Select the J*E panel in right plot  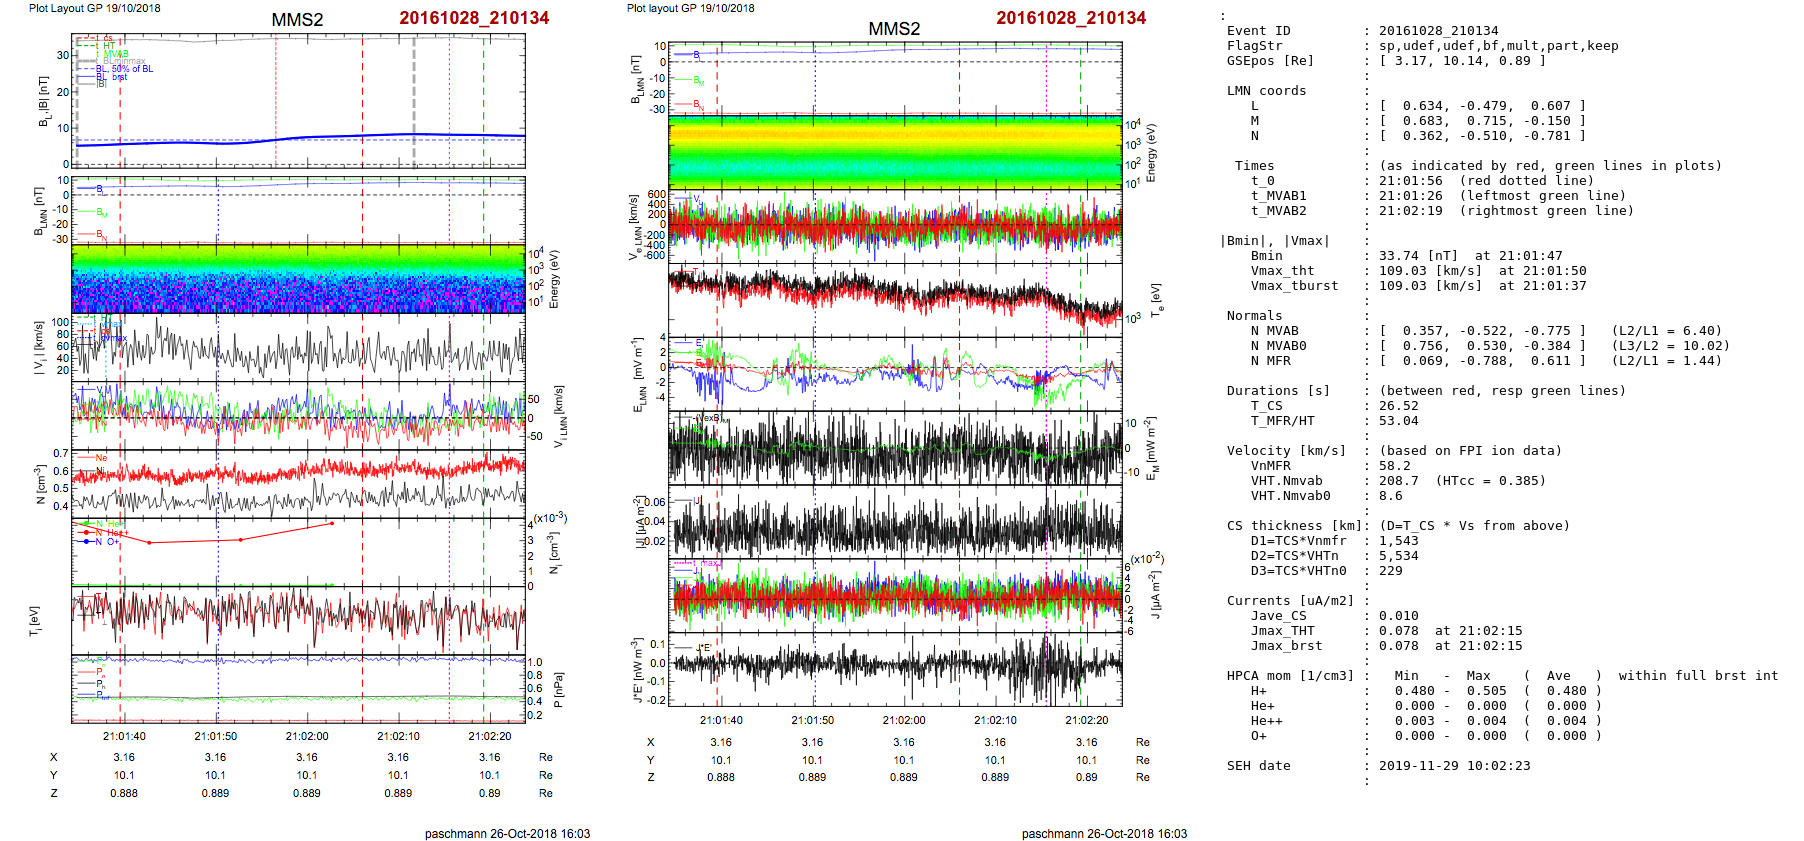[x=895, y=668]
